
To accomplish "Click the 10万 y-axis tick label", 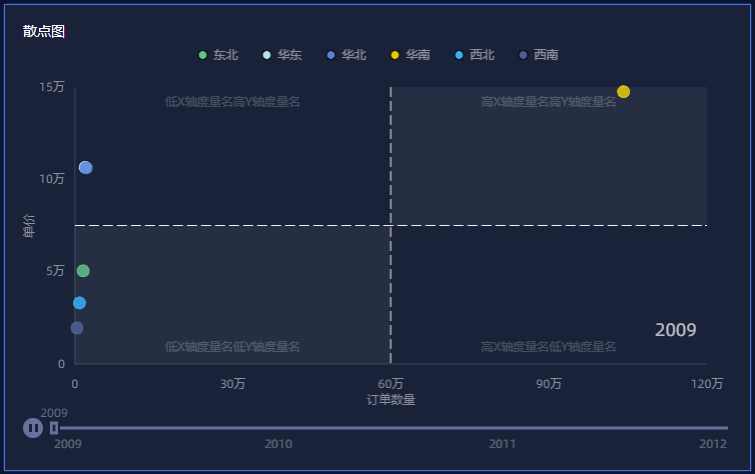I will 52,179.
